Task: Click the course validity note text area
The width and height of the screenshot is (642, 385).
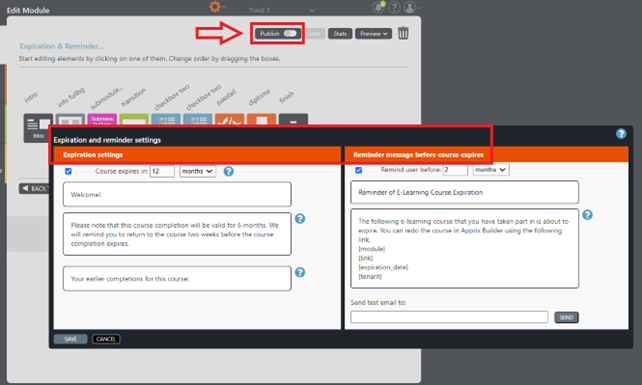Action: tap(177, 234)
